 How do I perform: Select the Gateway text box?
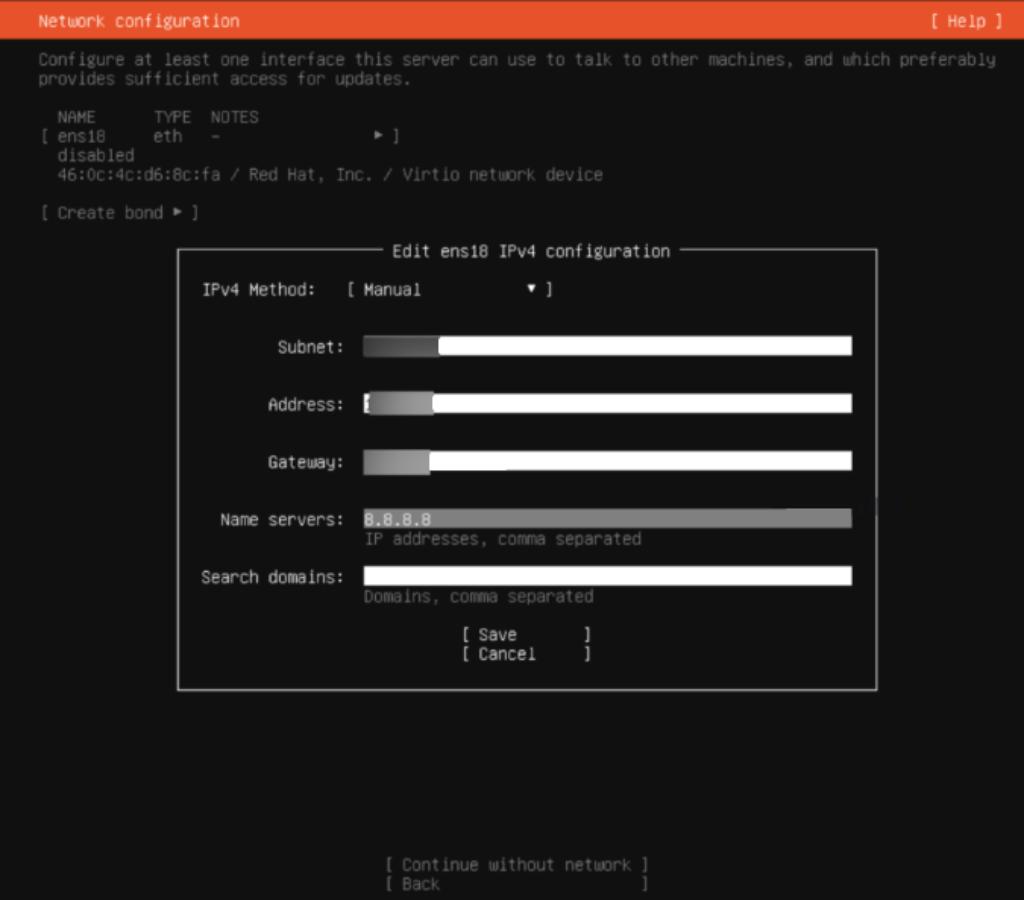click(x=607, y=461)
